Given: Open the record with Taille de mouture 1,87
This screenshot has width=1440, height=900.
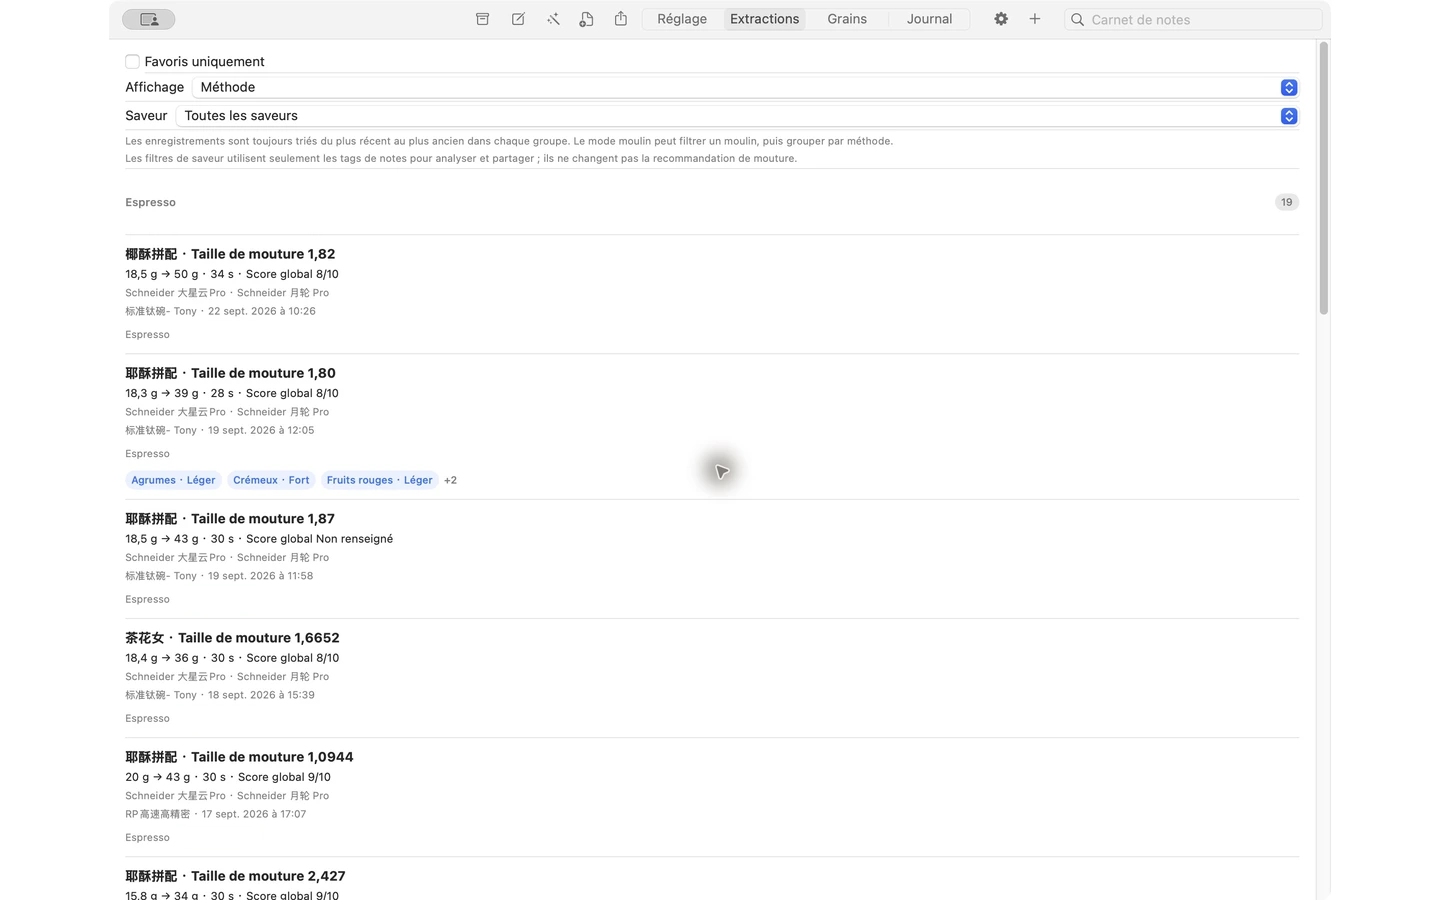Looking at the screenshot, I should point(712,559).
